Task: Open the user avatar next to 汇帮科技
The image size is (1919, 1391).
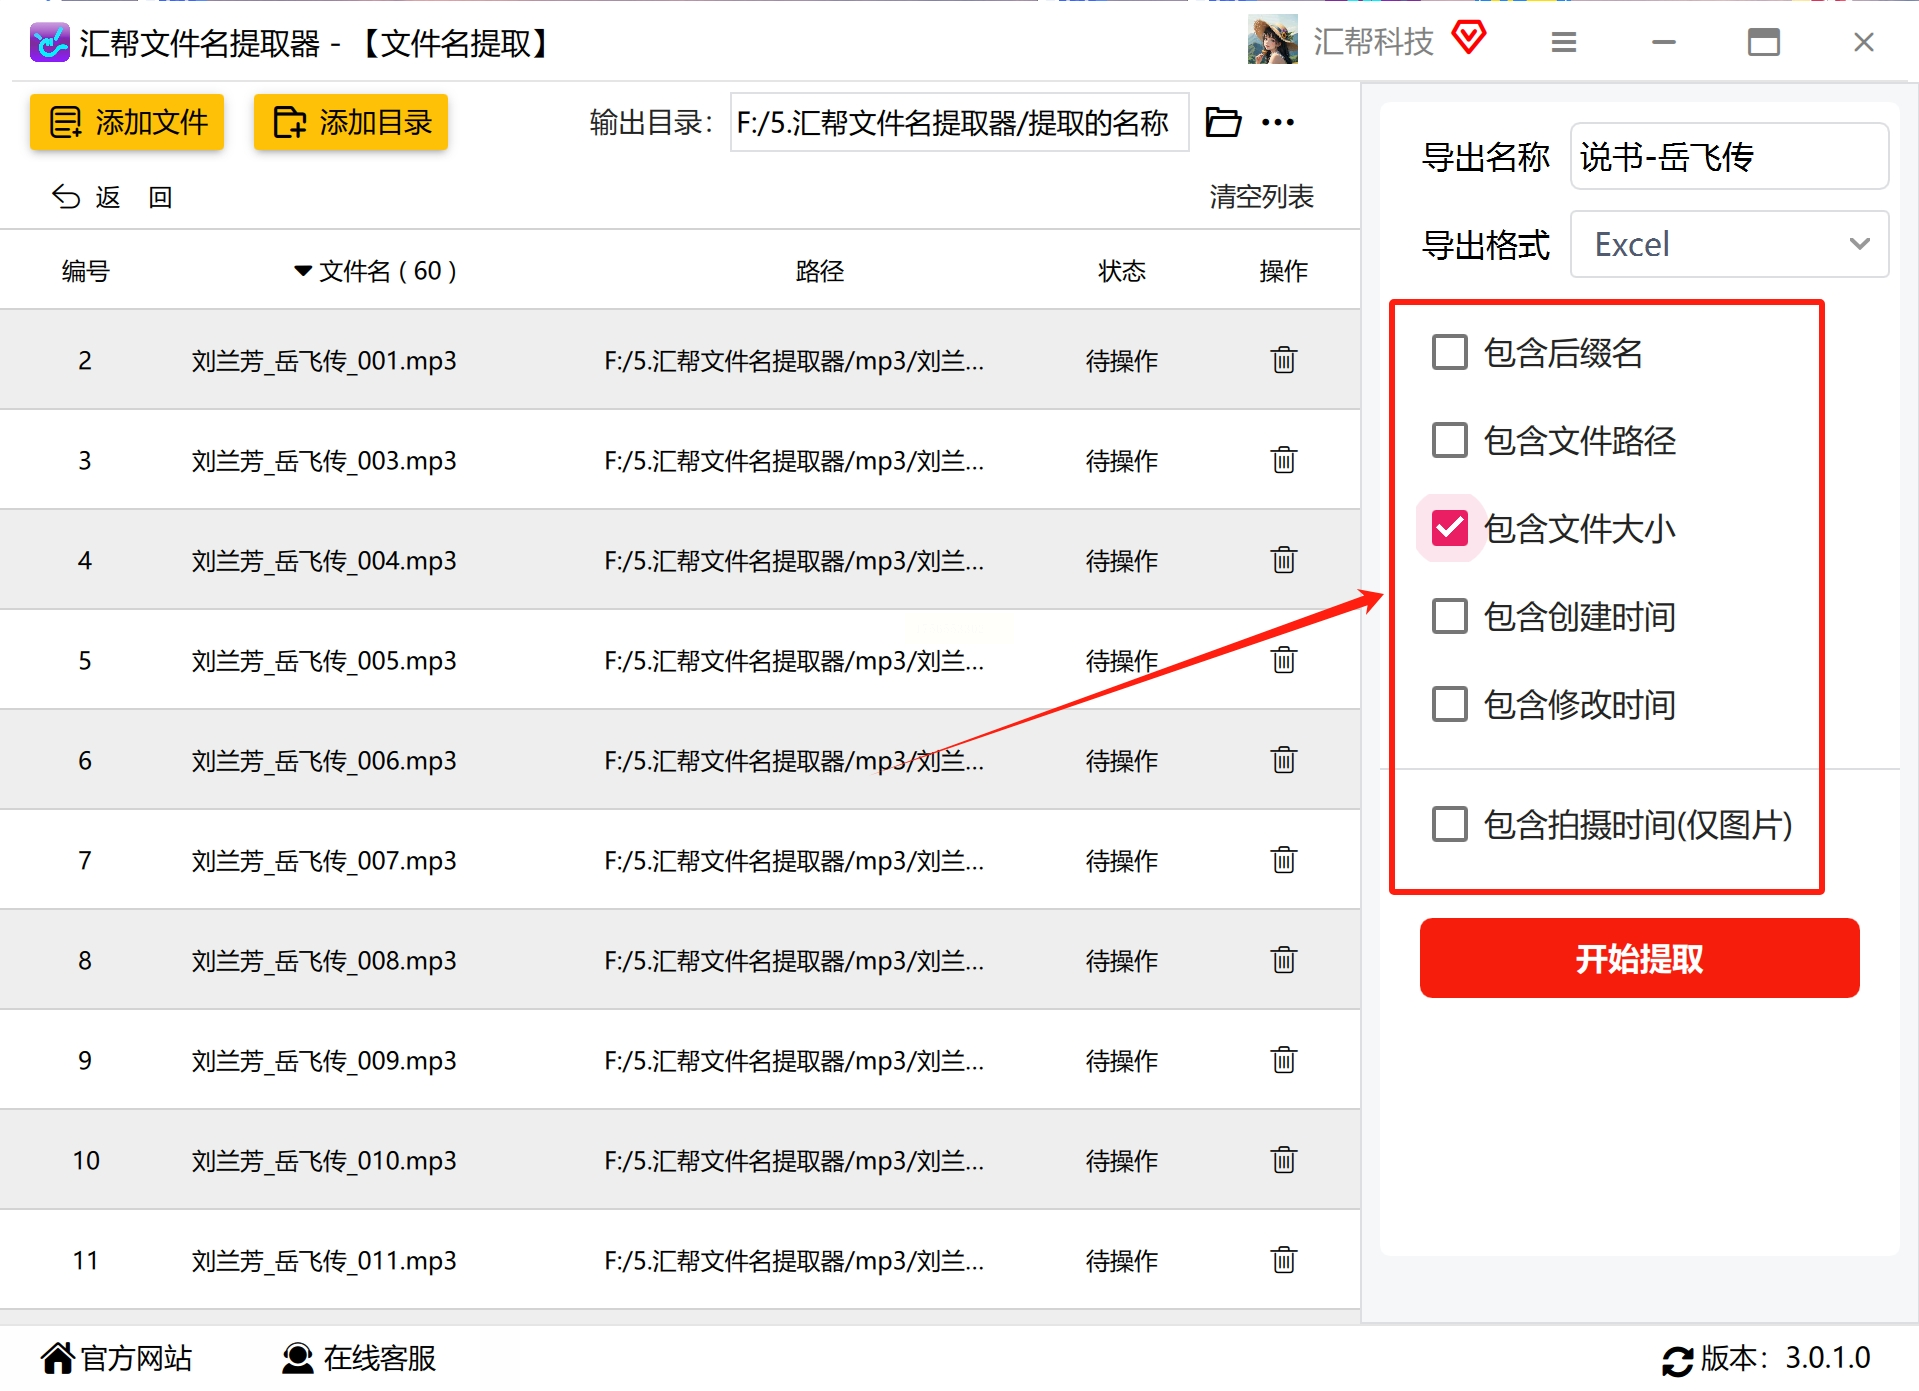Action: click(x=1272, y=41)
